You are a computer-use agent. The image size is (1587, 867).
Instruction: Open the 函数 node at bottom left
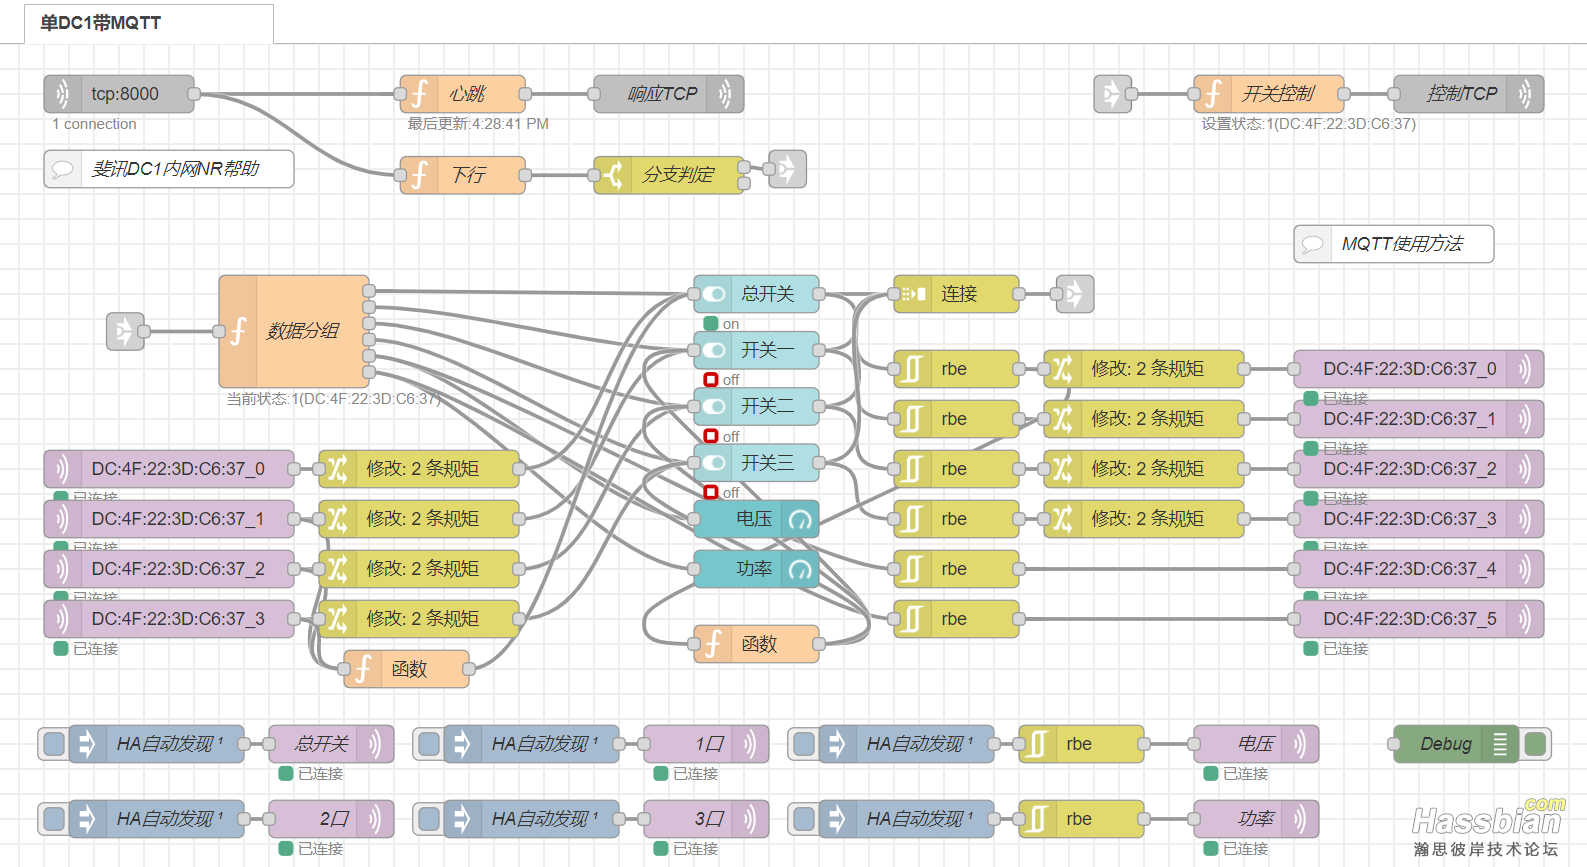[406, 669]
